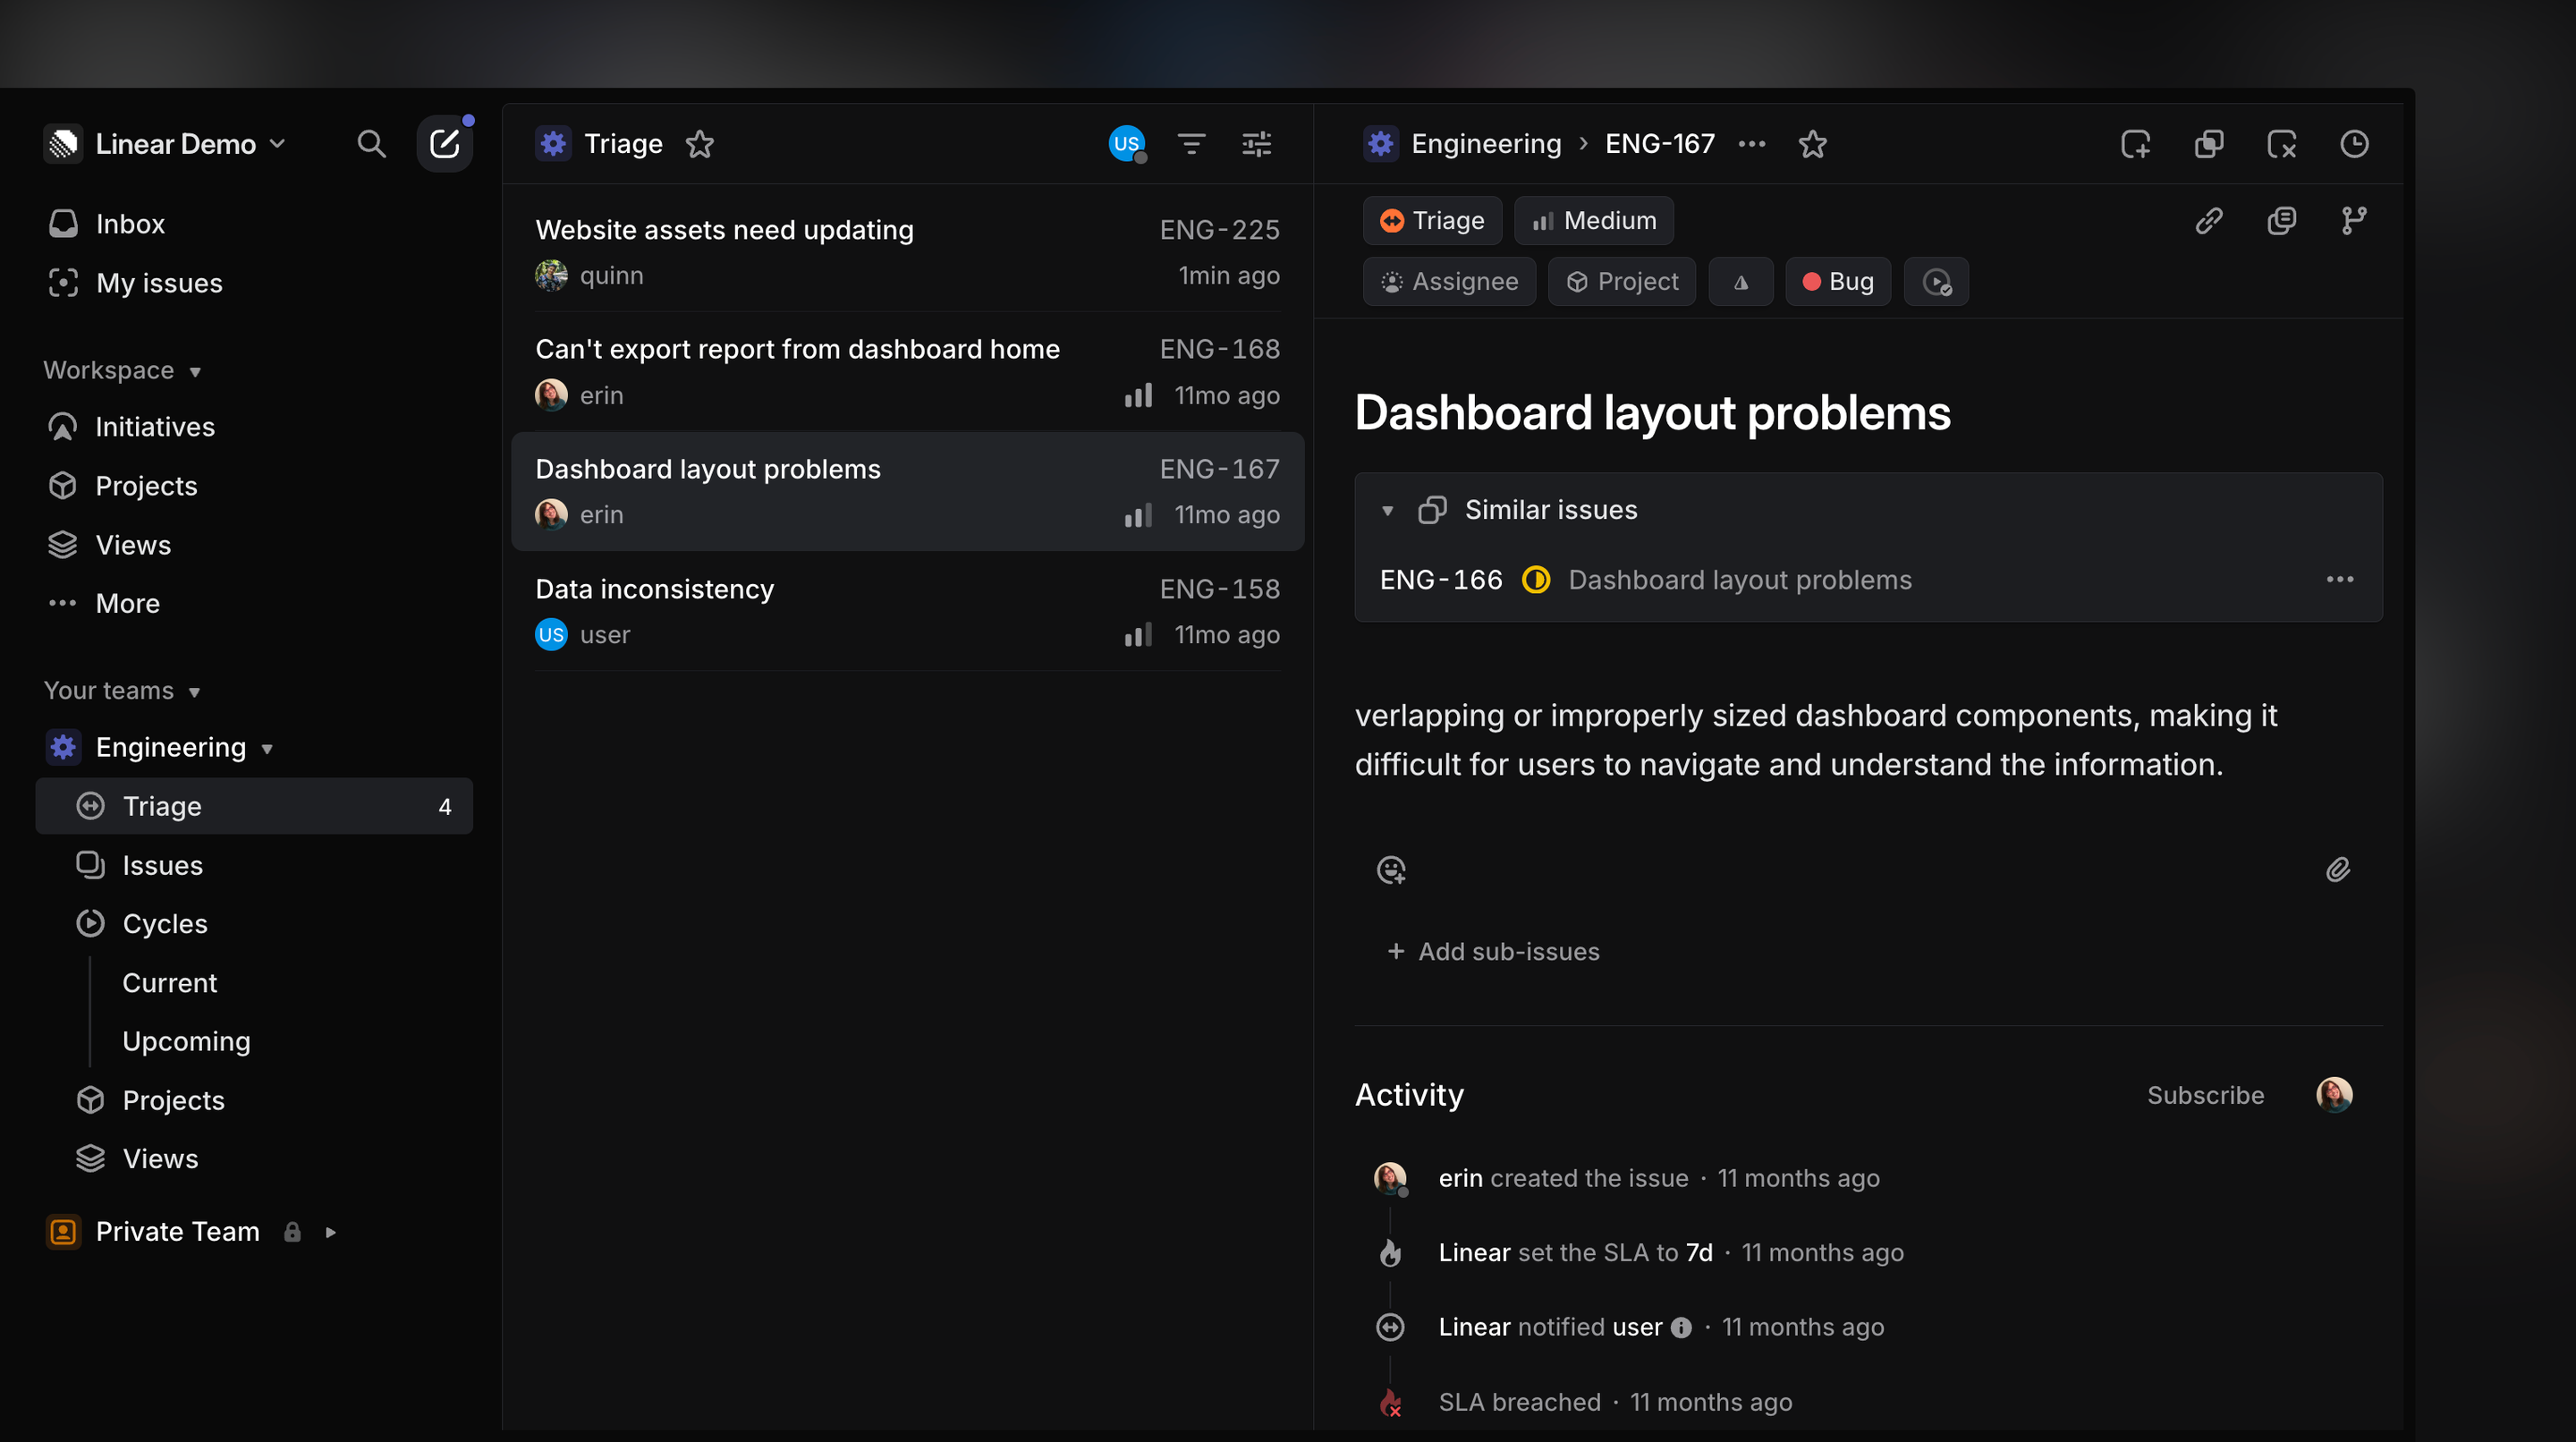Snooze the issue with clock icon
This screenshot has width=2576, height=1442.
coord(2355,144)
